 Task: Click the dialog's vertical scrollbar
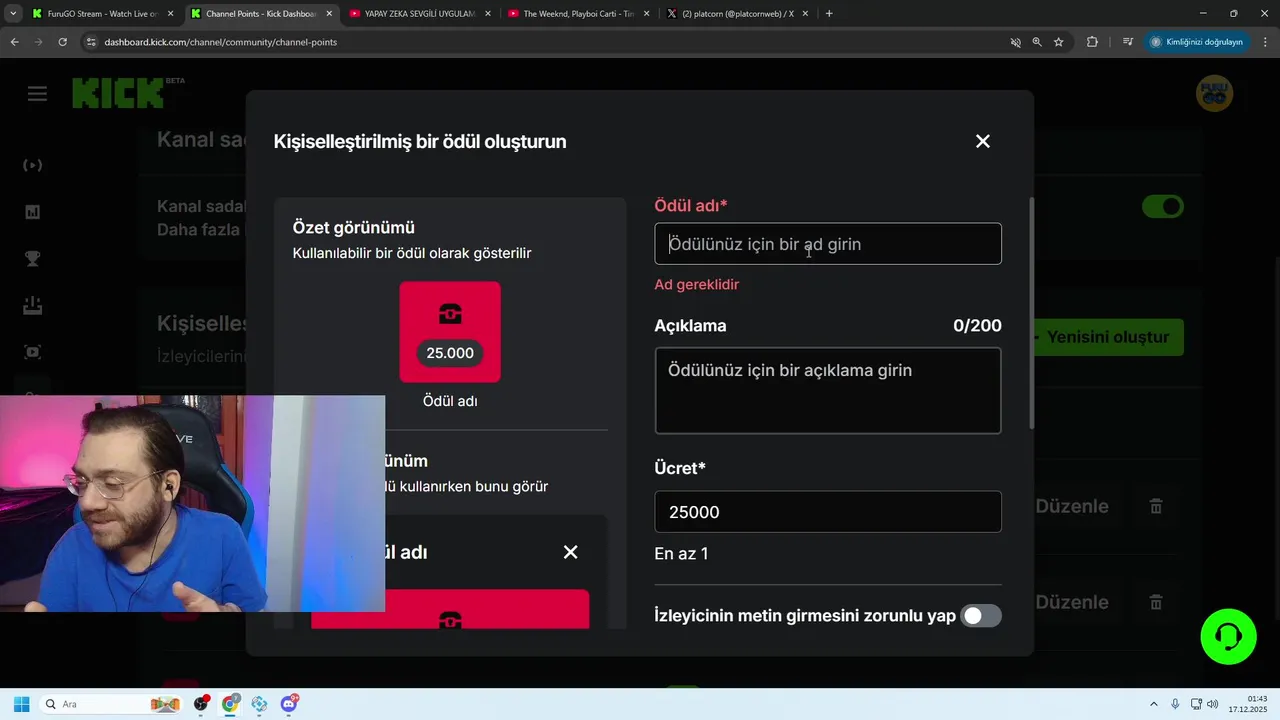tap(1031, 315)
